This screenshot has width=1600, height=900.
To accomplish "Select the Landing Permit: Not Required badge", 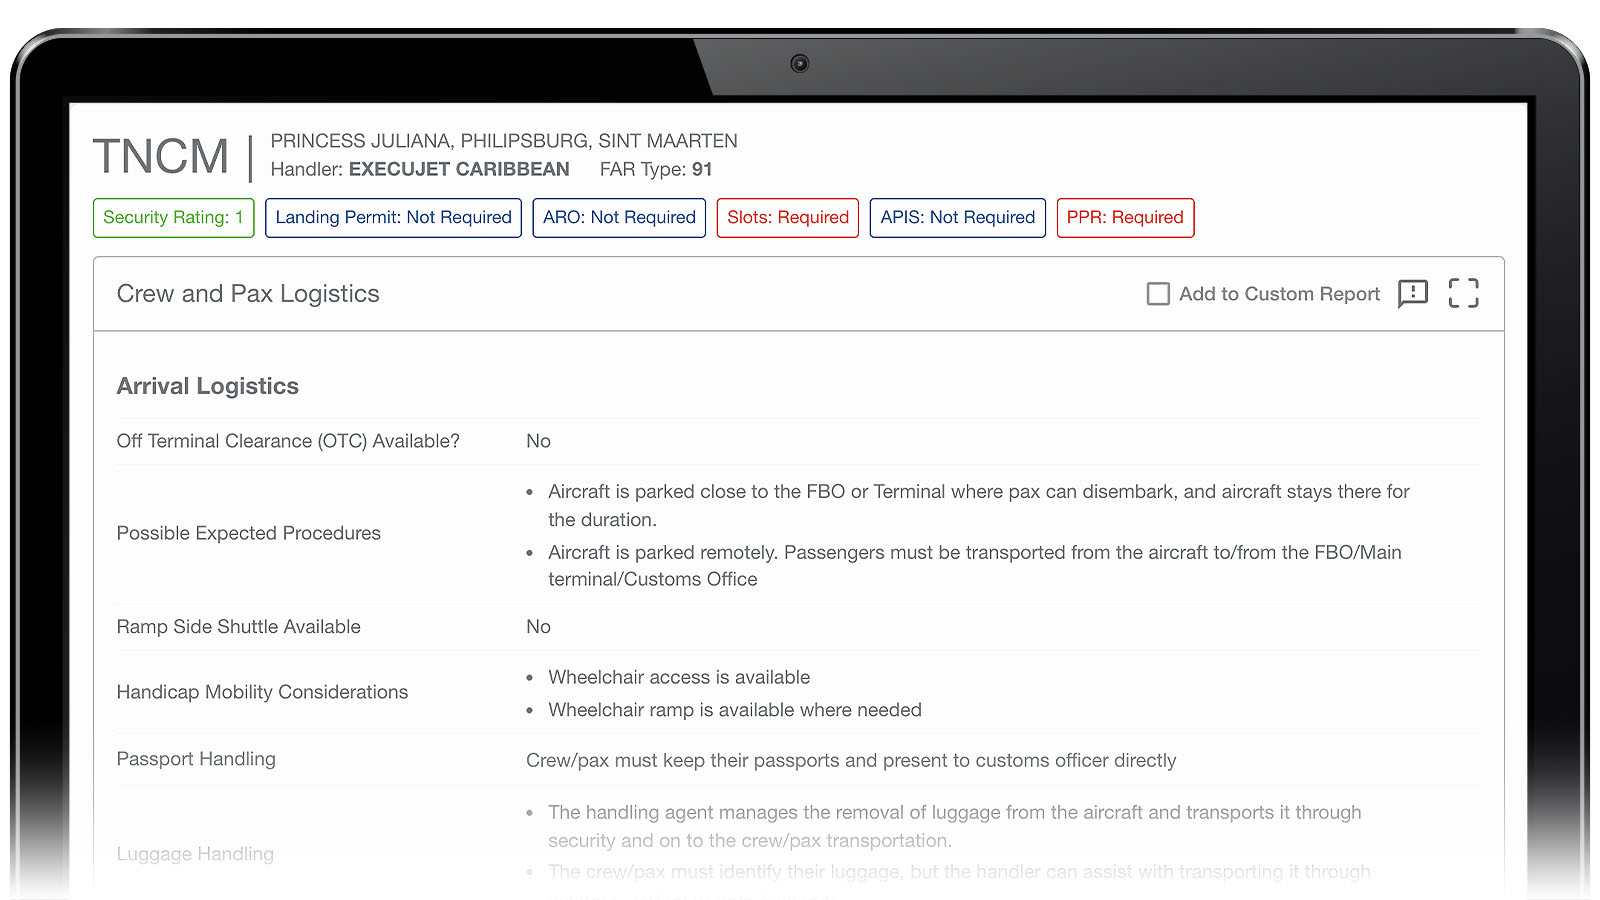I will 393,218.
